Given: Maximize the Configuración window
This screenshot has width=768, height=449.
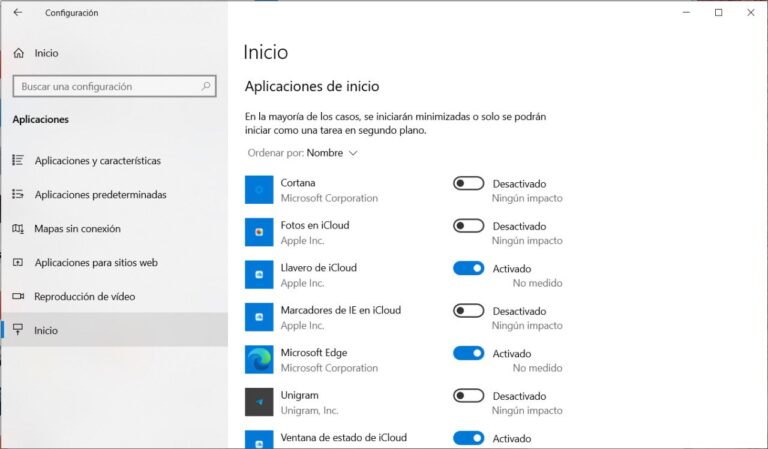Looking at the screenshot, I should 719,13.
